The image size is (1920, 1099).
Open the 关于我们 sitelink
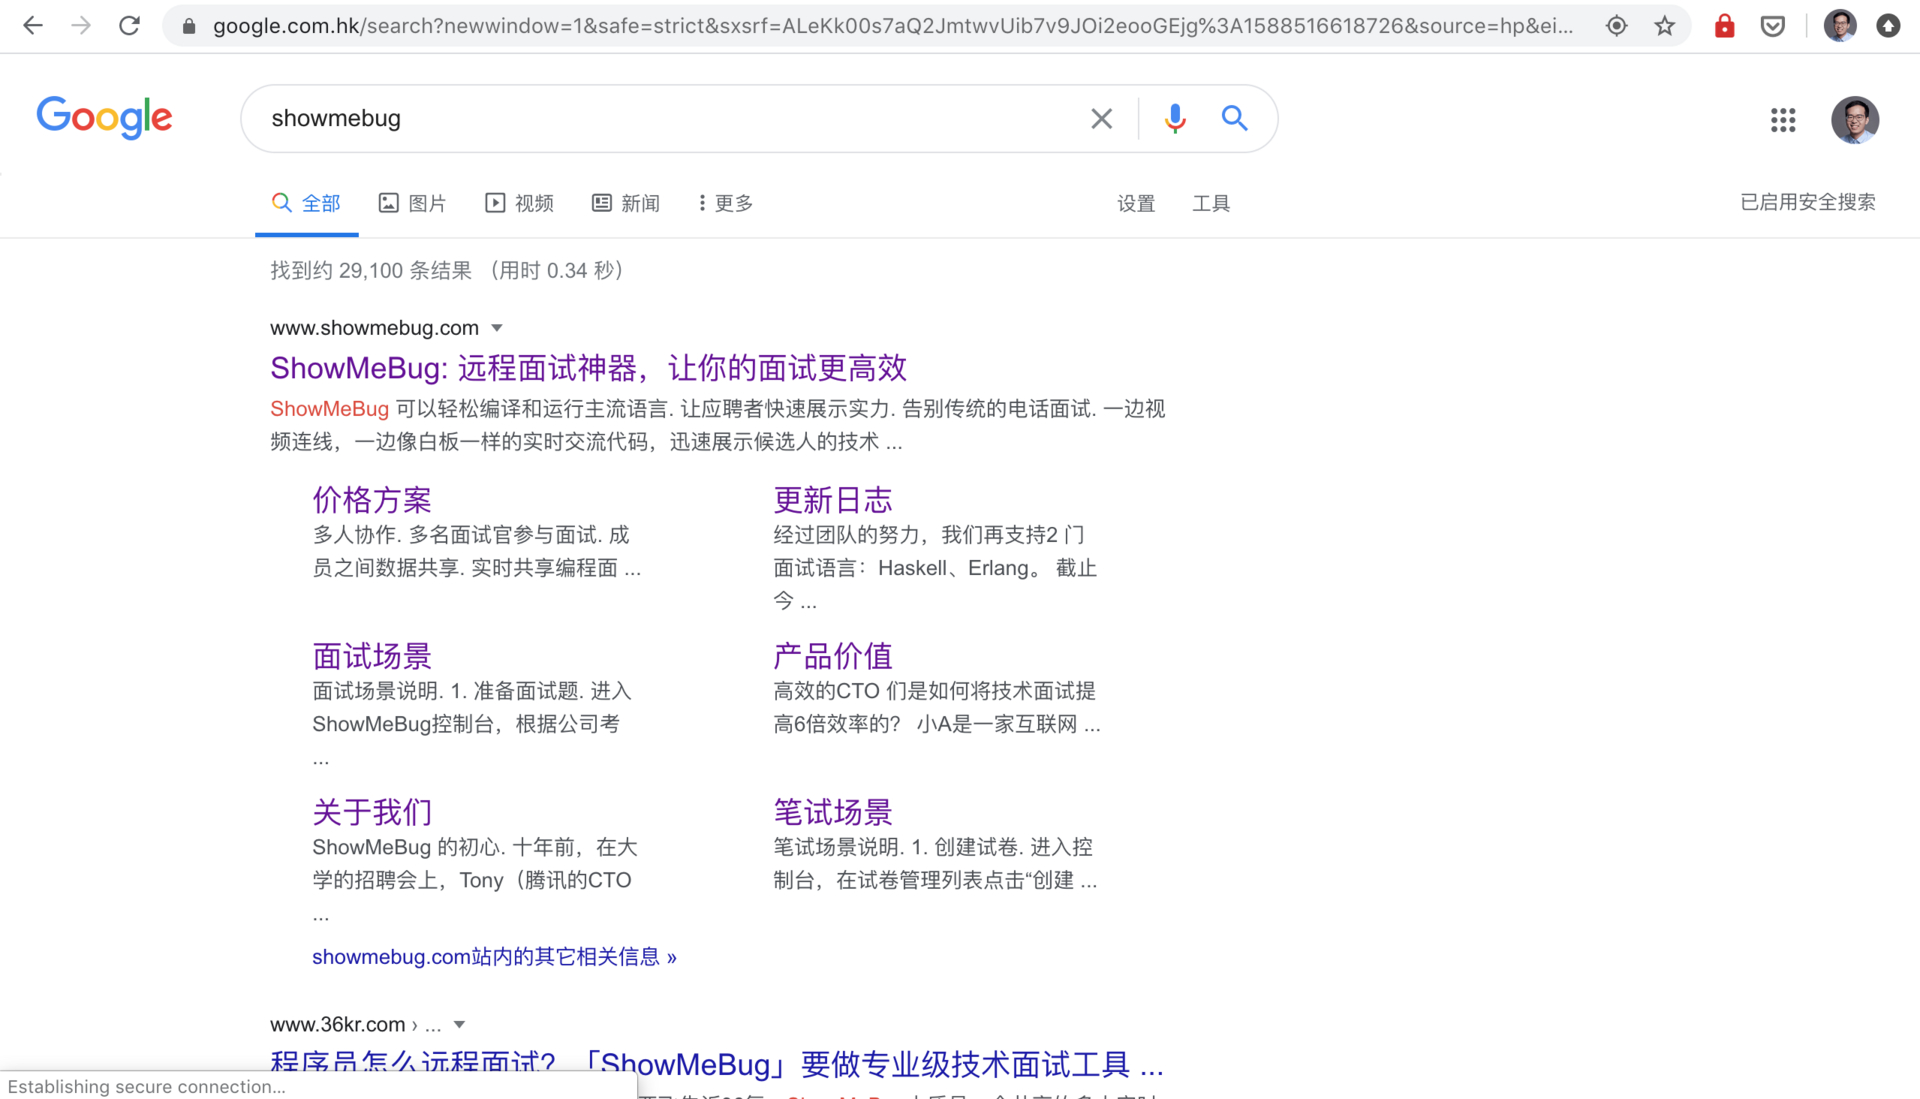(372, 812)
